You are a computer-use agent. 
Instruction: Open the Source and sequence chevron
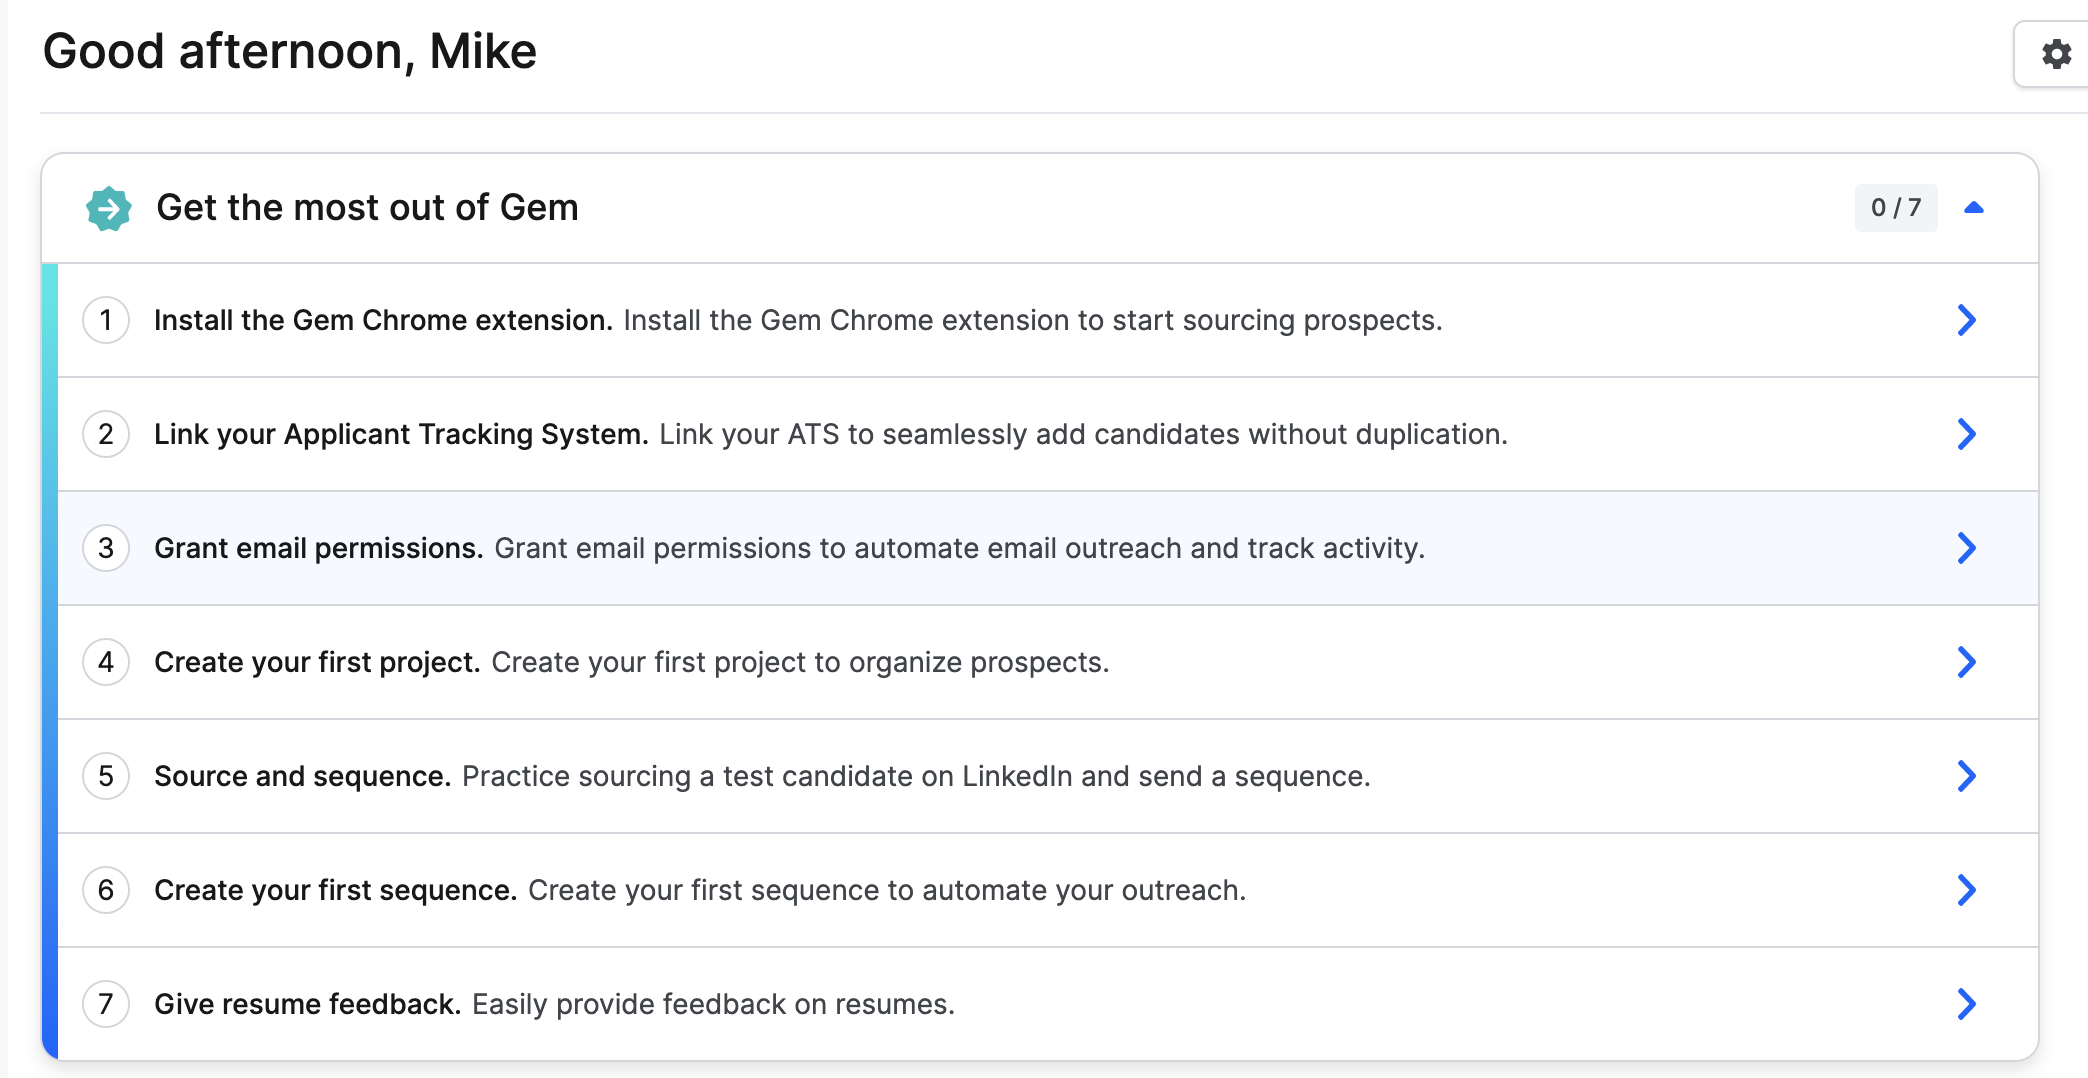click(1966, 776)
